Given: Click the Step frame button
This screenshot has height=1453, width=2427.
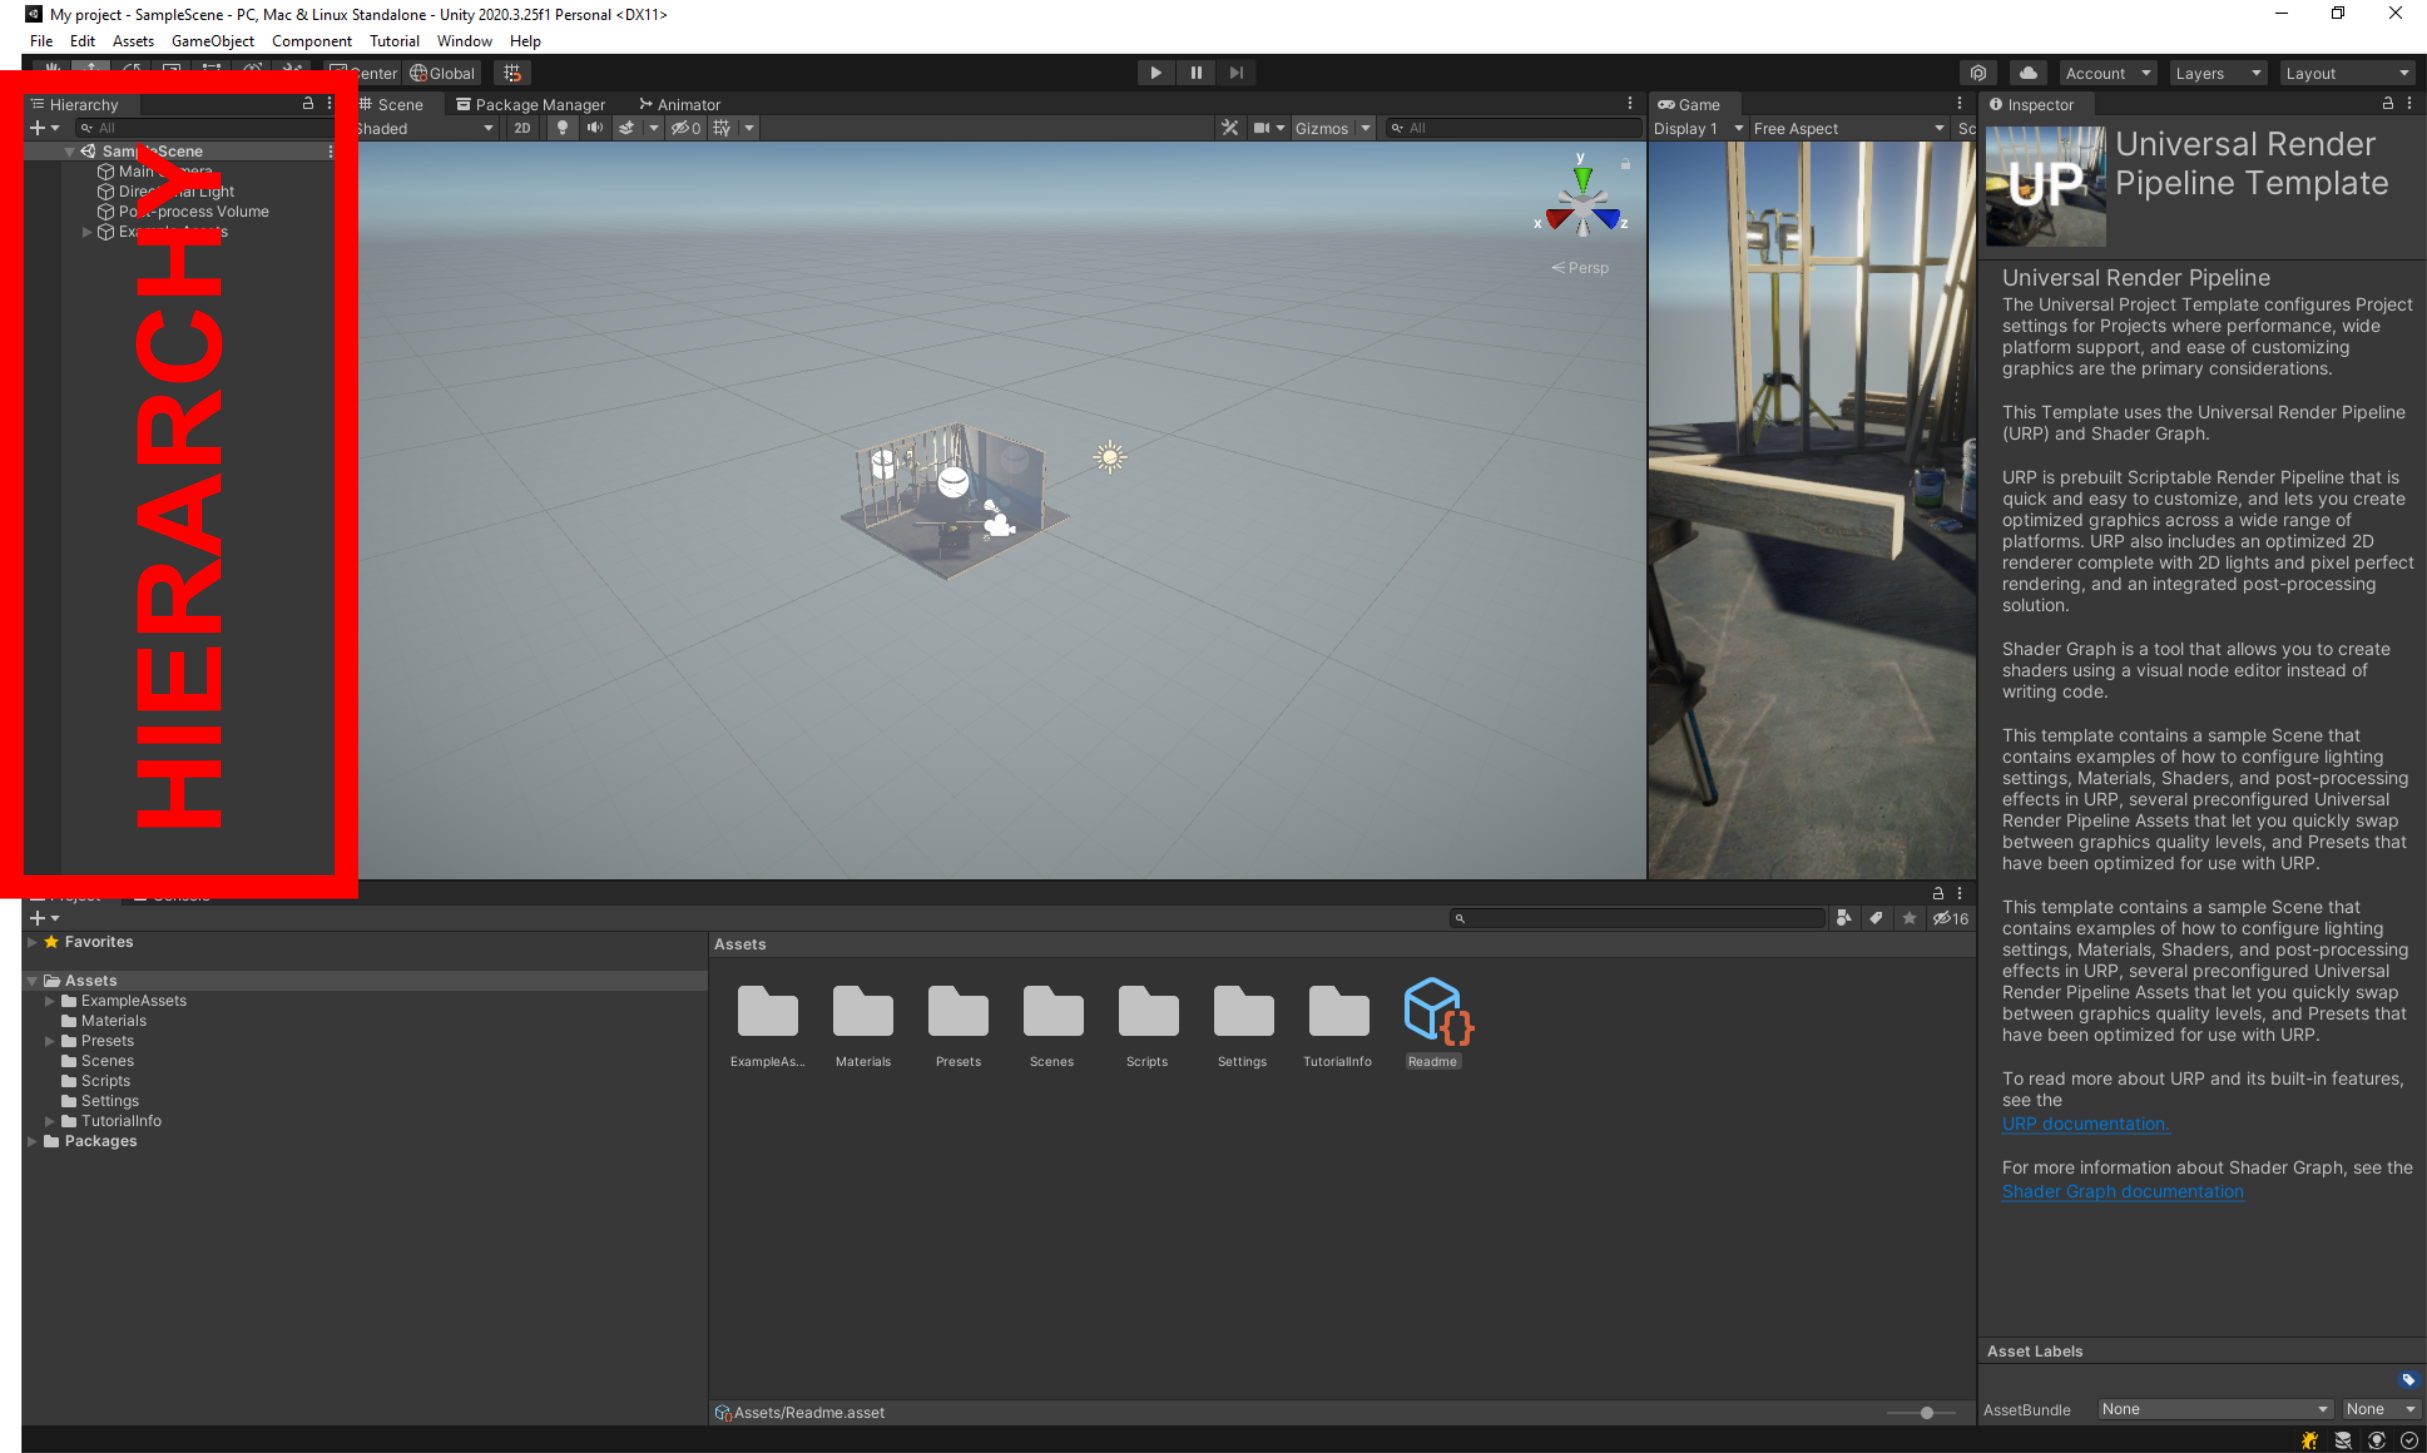Looking at the screenshot, I should click(x=1236, y=73).
